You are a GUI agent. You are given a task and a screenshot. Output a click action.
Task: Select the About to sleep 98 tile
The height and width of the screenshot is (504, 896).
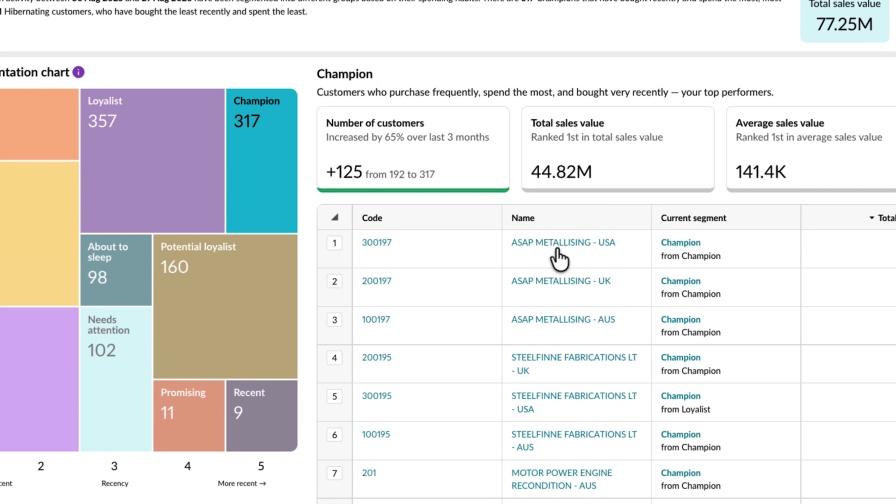(116, 270)
